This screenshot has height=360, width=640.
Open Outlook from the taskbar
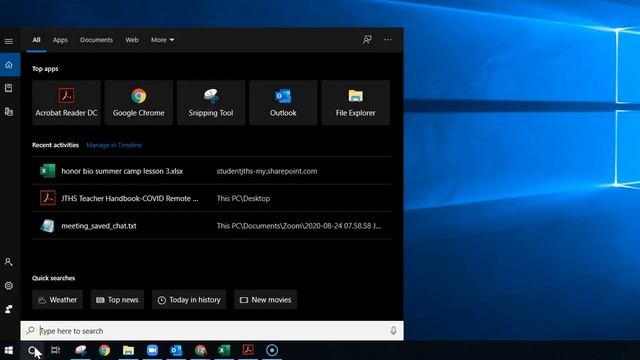pos(176,350)
